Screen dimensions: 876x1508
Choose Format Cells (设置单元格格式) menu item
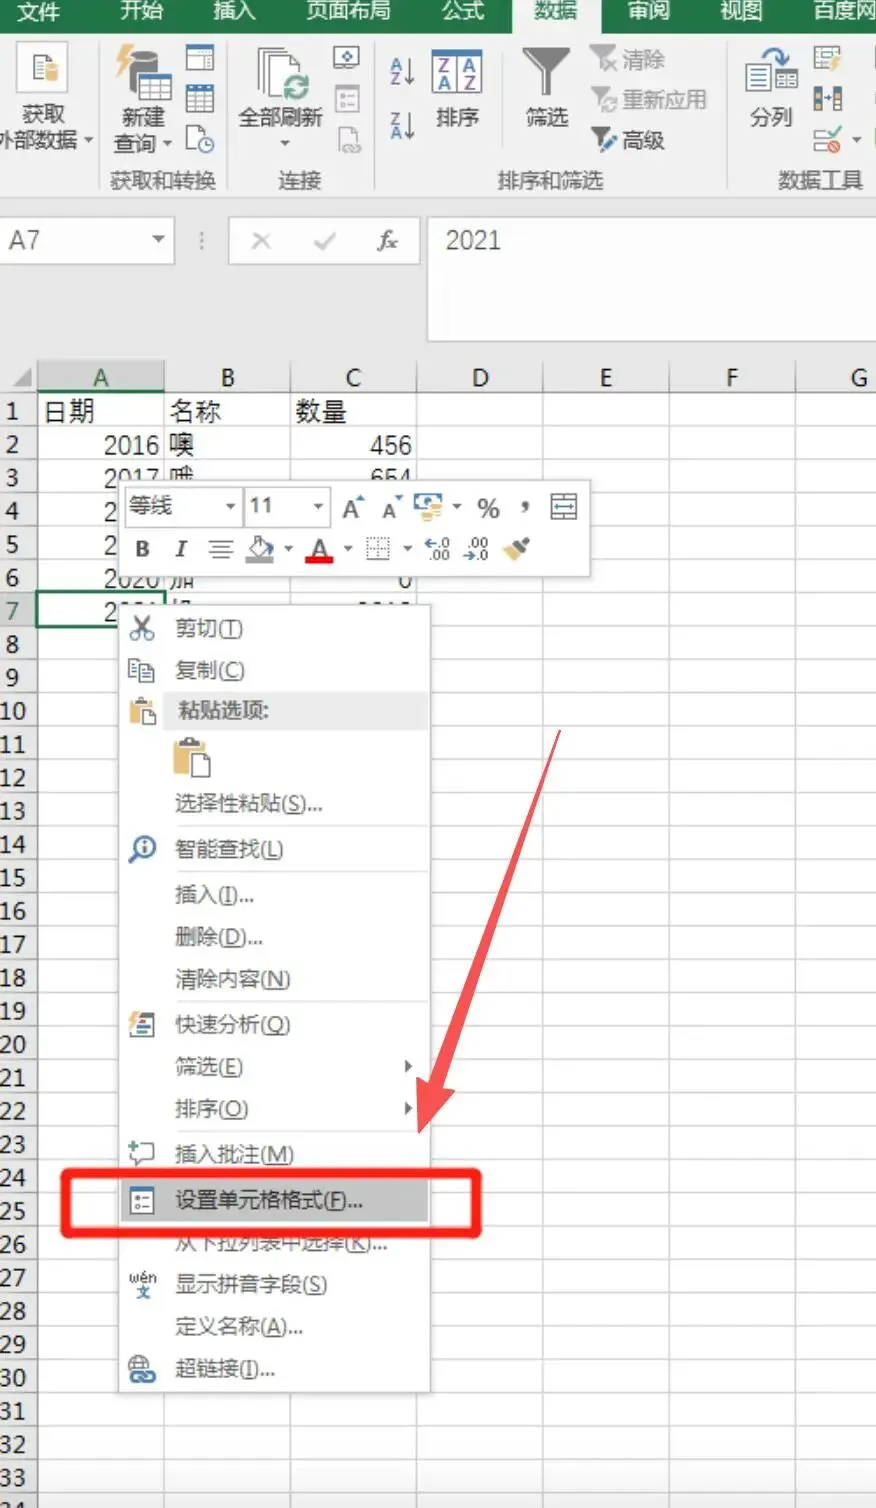(x=274, y=1200)
